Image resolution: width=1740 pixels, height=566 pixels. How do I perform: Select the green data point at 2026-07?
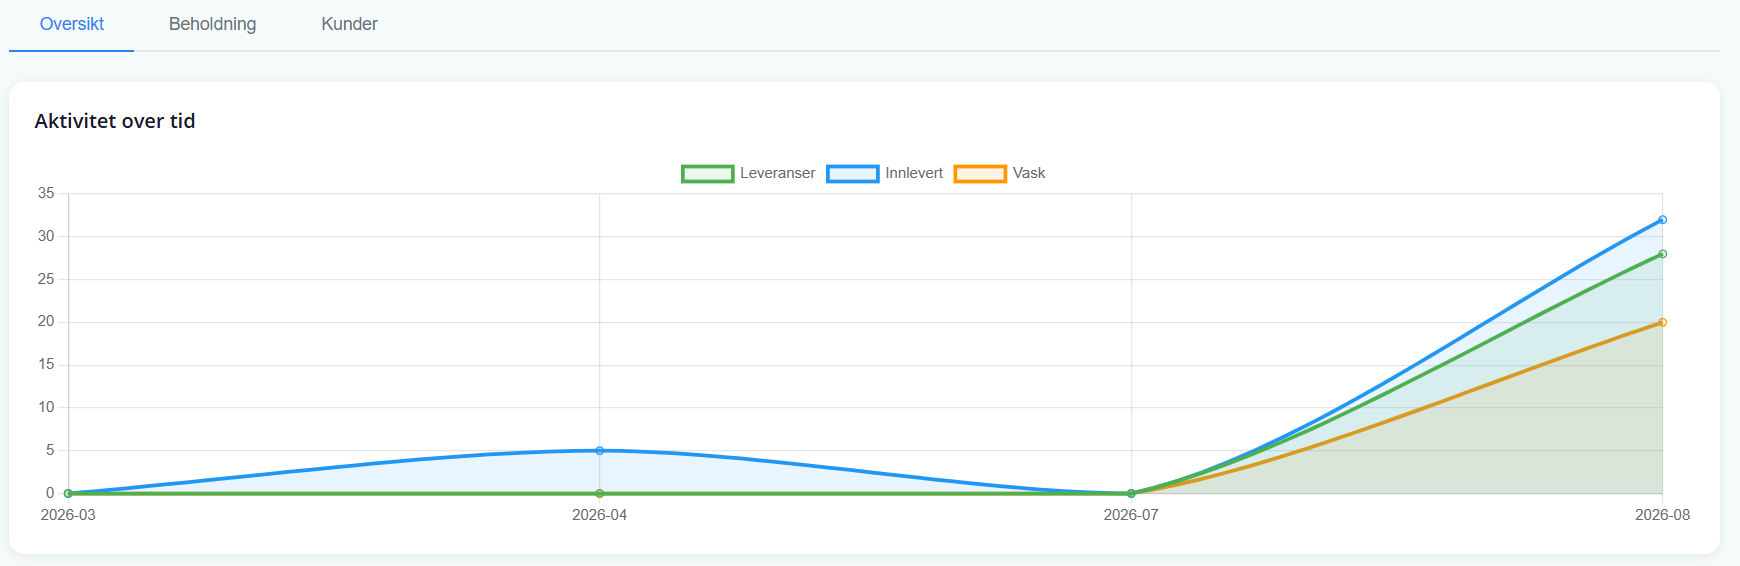(1131, 493)
